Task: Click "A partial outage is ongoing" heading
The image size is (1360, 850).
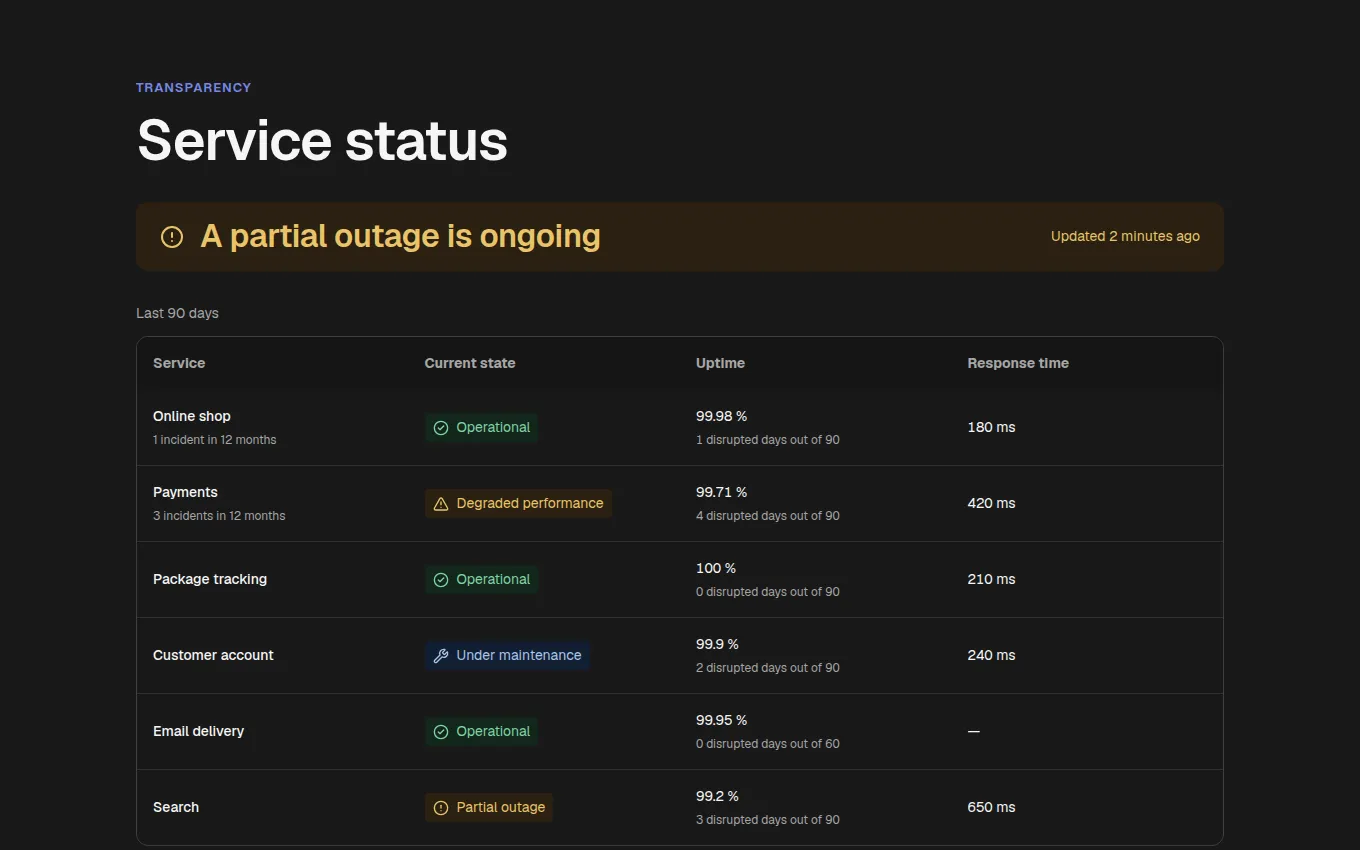Action: point(400,236)
